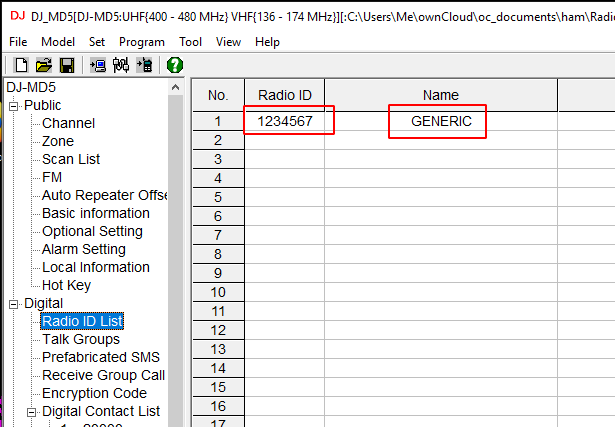Create a new file with toolbar icon
The image size is (615, 427).
[21, 65]
